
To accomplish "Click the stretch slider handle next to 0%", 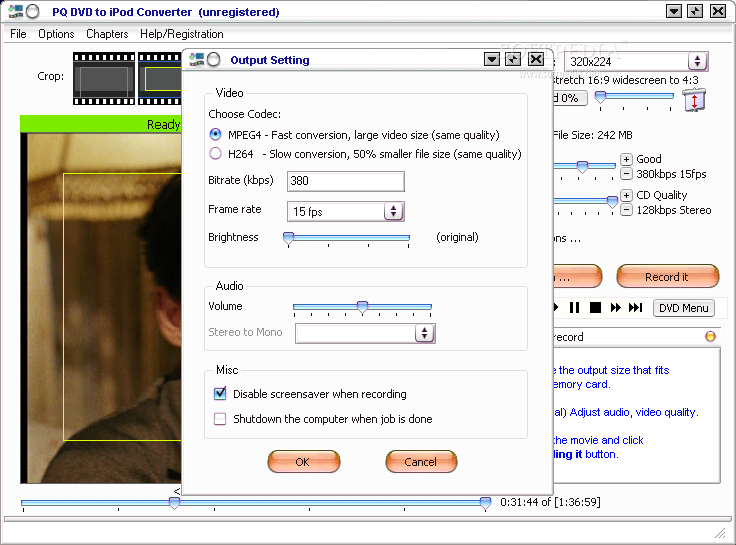I will (x=600, y=97).
